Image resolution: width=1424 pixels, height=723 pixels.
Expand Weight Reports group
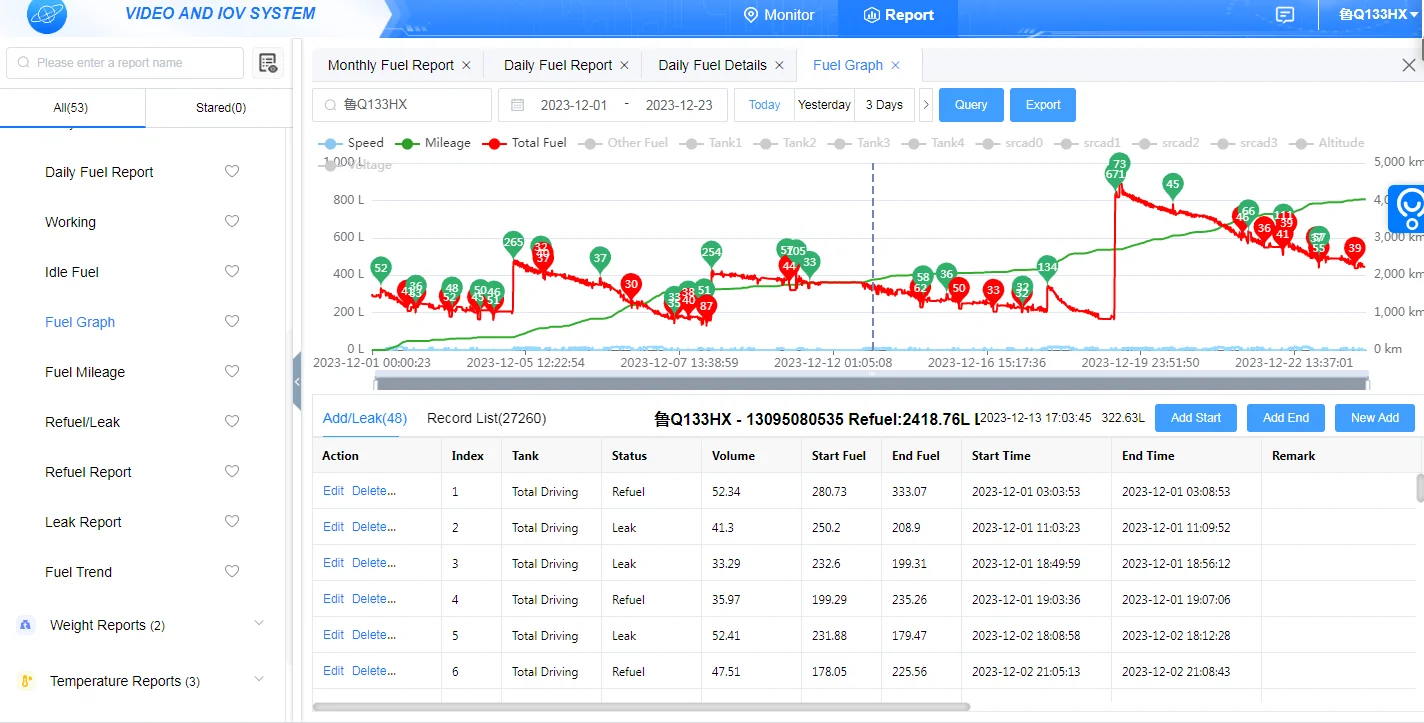(x=259, y=624)
